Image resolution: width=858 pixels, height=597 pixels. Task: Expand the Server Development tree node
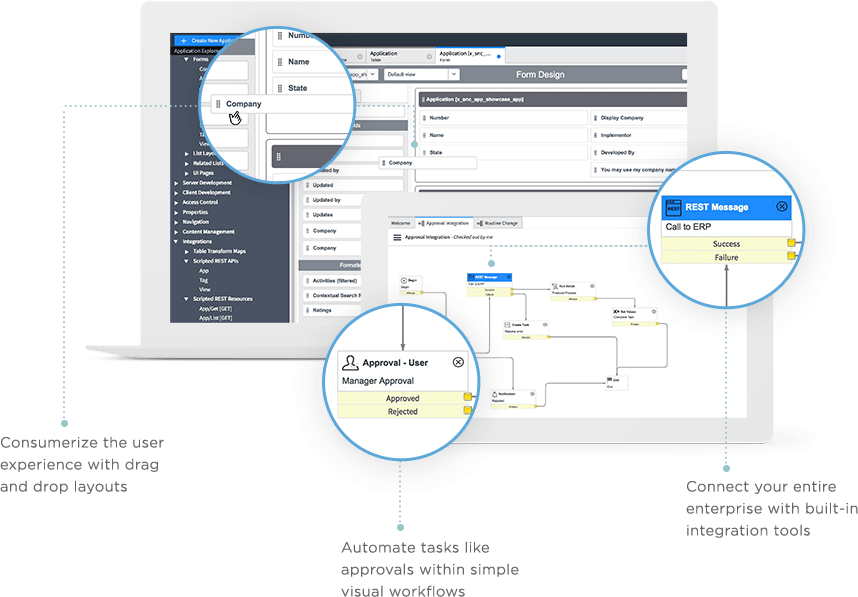pos(176,183)
